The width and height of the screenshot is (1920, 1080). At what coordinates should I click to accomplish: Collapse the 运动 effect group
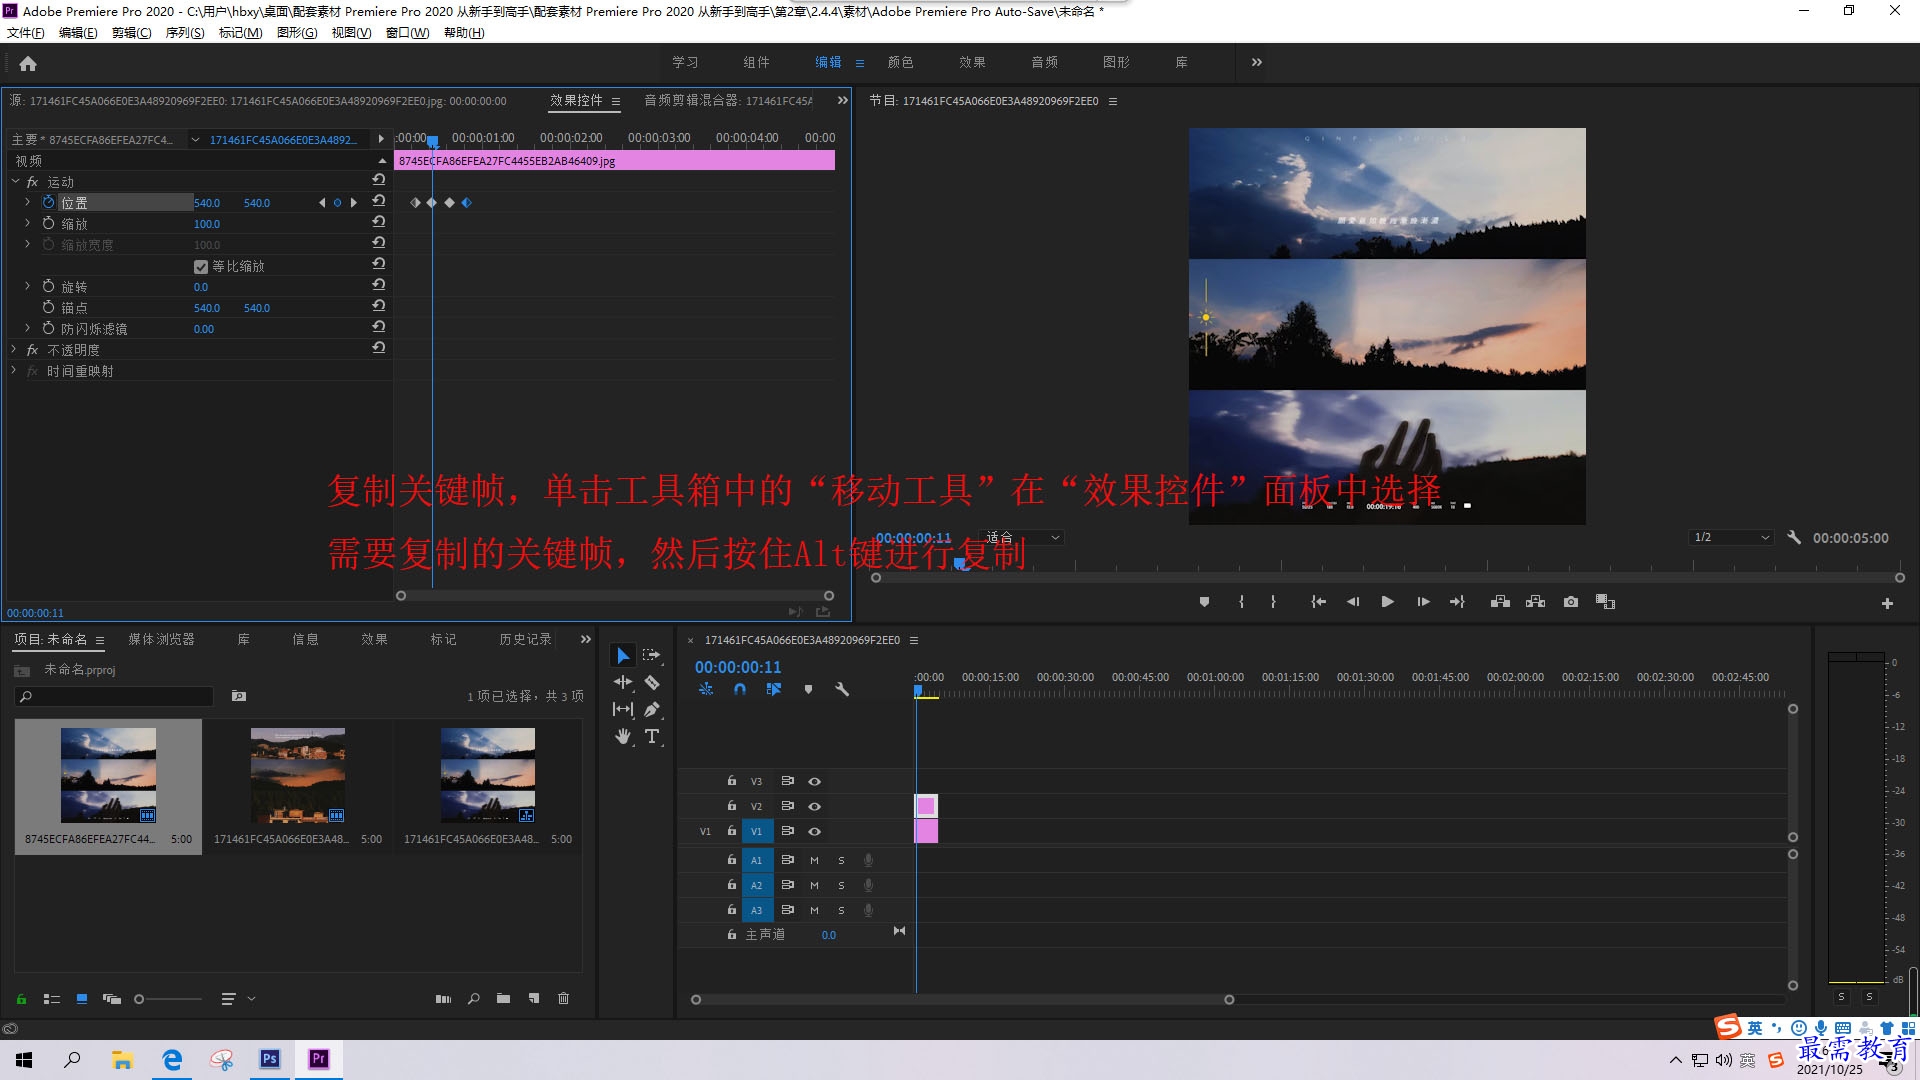[15, 181]
